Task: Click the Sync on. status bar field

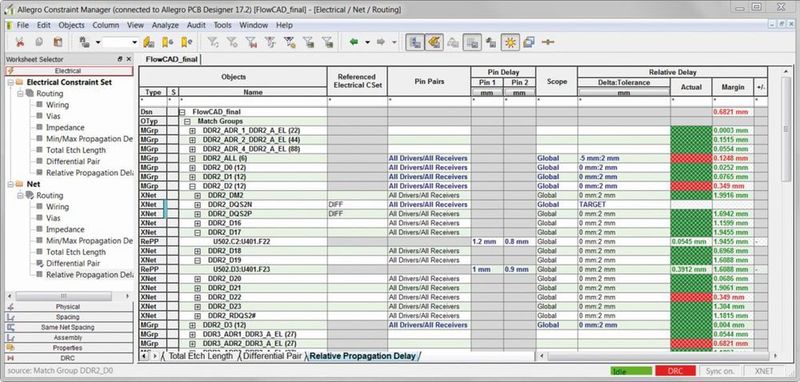Action: tap(719, 371)
